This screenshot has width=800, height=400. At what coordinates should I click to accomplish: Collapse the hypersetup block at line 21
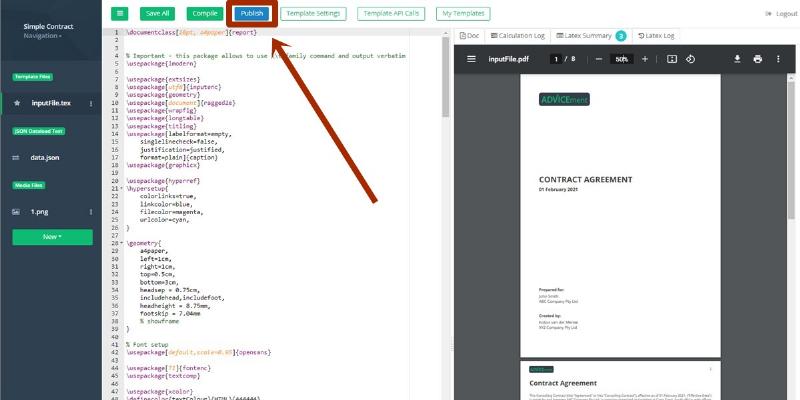pyautogui.click(x=121, y=189)
